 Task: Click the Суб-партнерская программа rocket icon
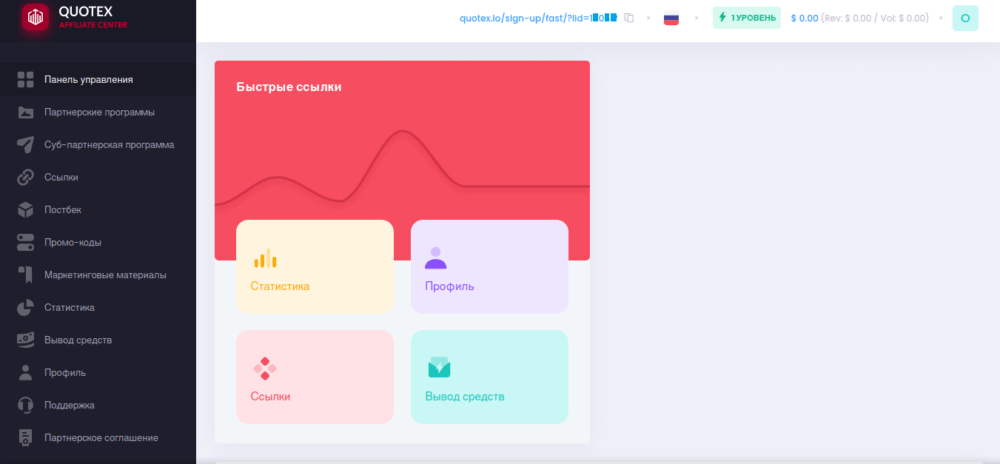point(26,145)
